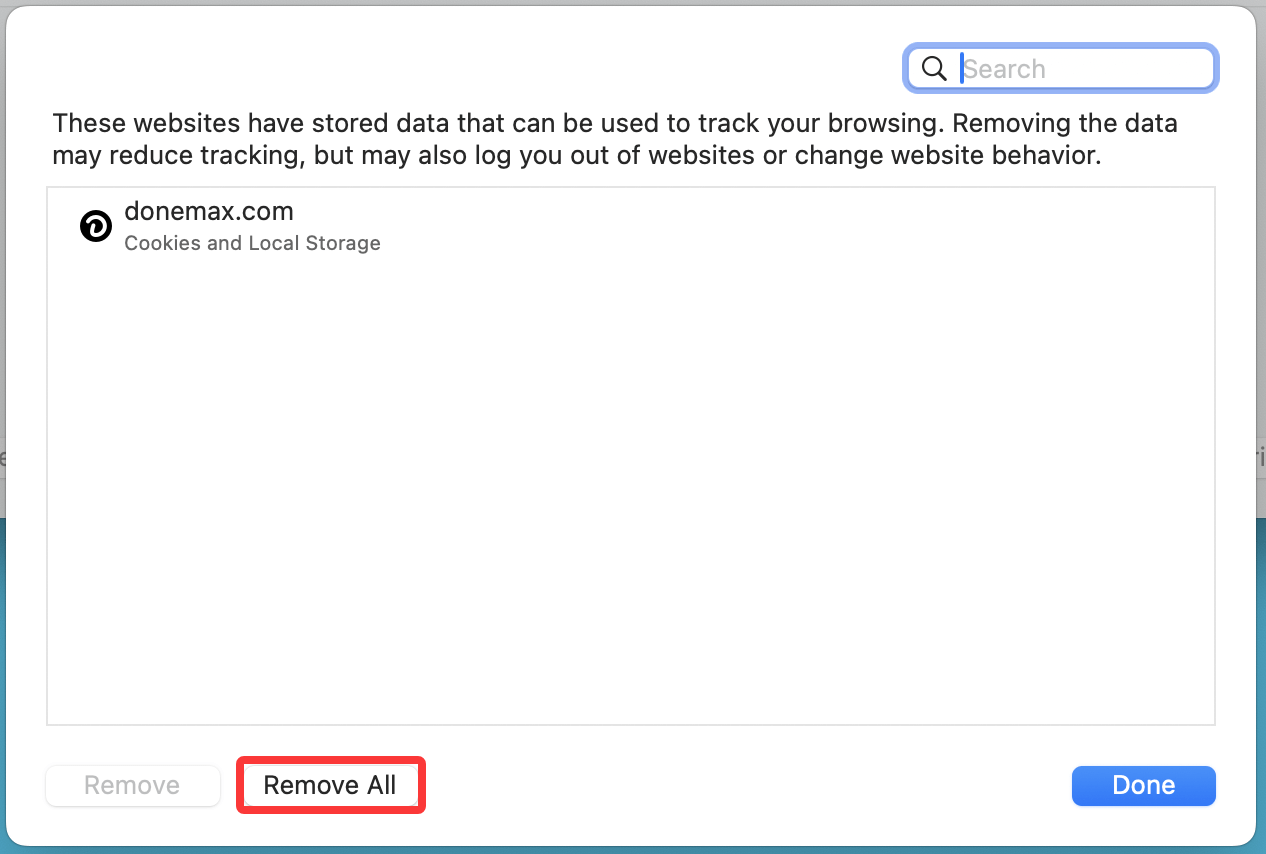This screenshot has height=854, width=1266.
Task: Click the Search placeholder text
Action: click(1005, 69)
